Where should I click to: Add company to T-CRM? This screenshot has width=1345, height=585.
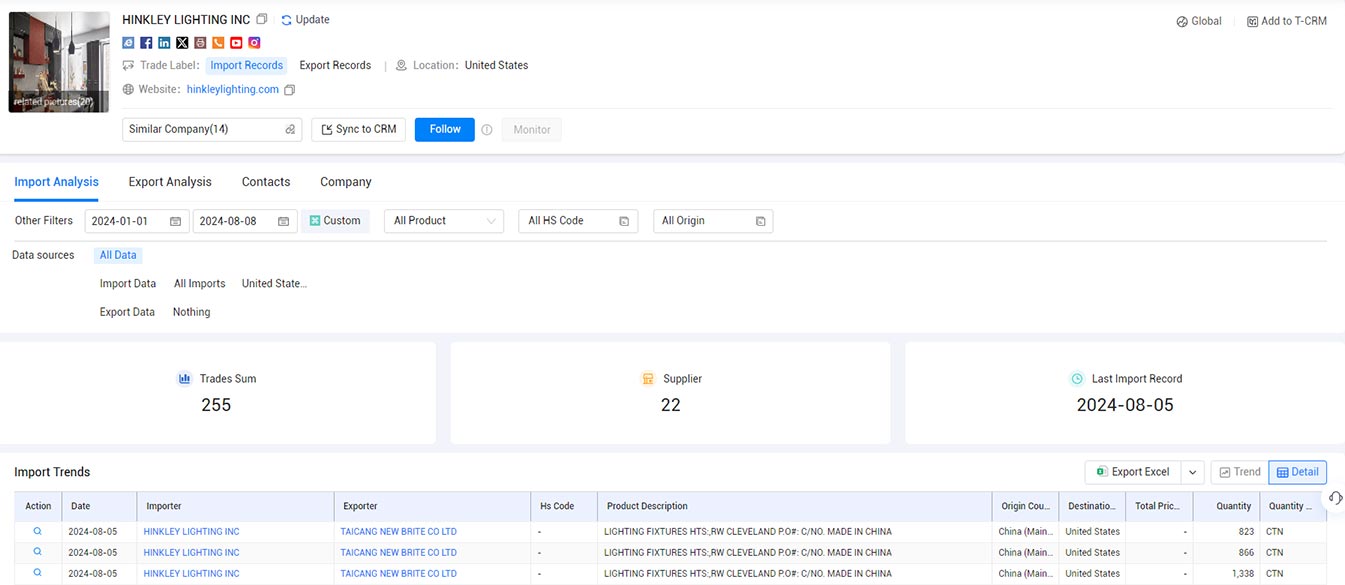[1287, 21]
